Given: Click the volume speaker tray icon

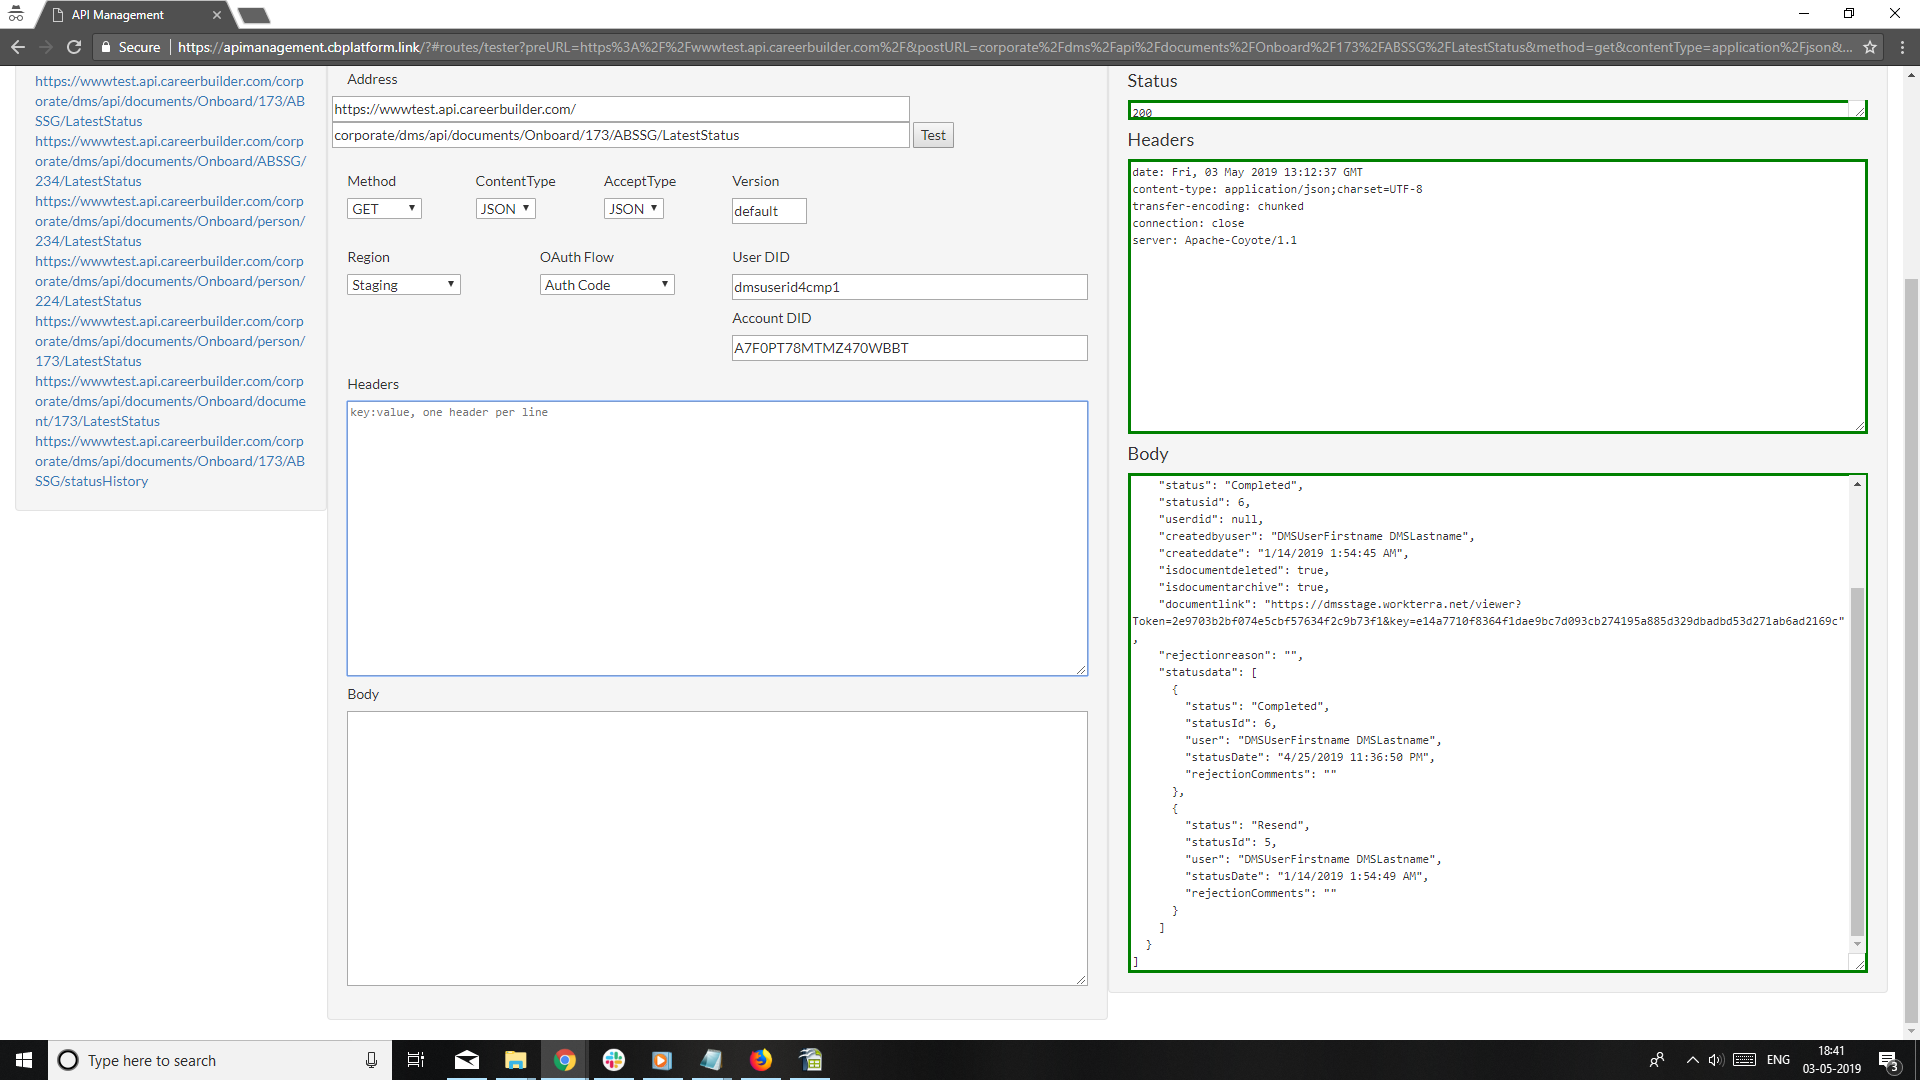Looking at the screenshot, I should [x=1716, y=1060].
